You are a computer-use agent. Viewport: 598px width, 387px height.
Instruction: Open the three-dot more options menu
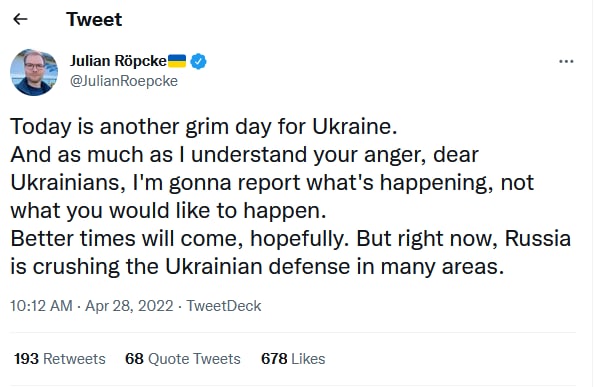566,61
